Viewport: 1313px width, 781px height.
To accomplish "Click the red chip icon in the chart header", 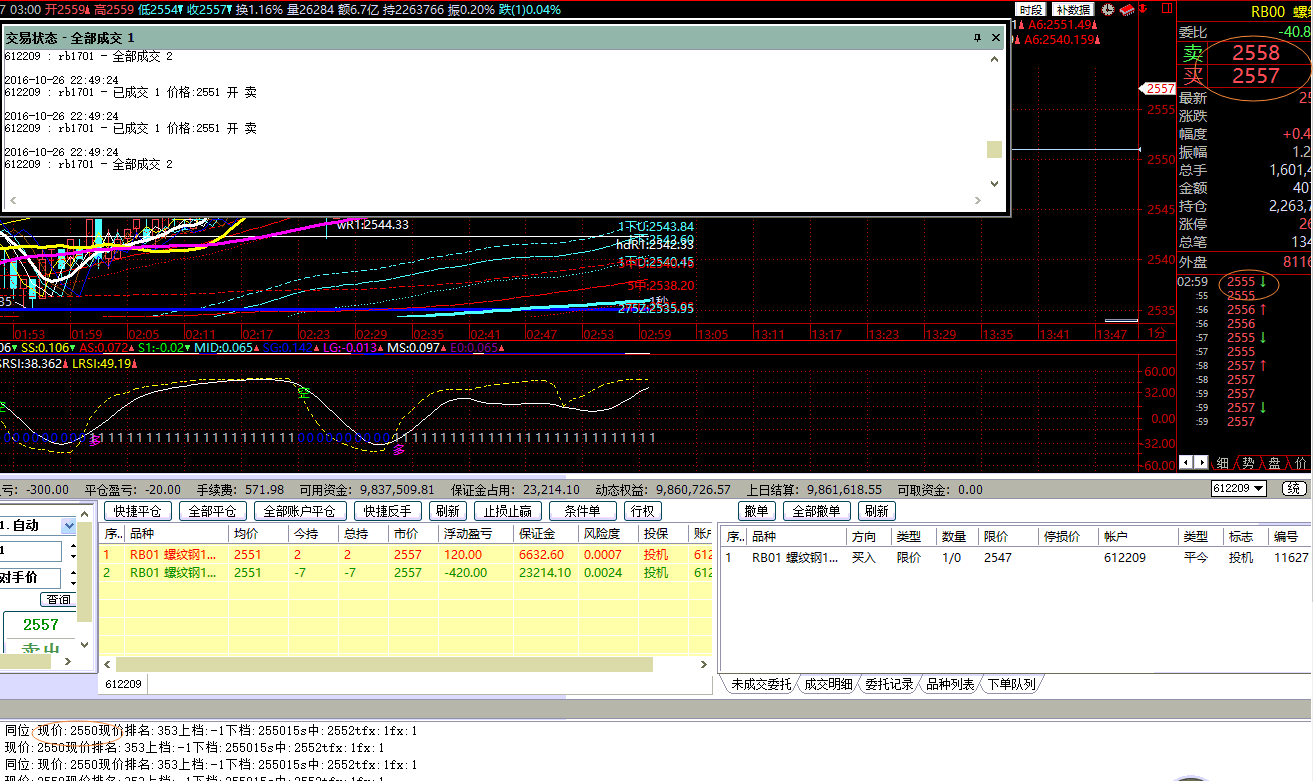I will [x=1125, y=9].
